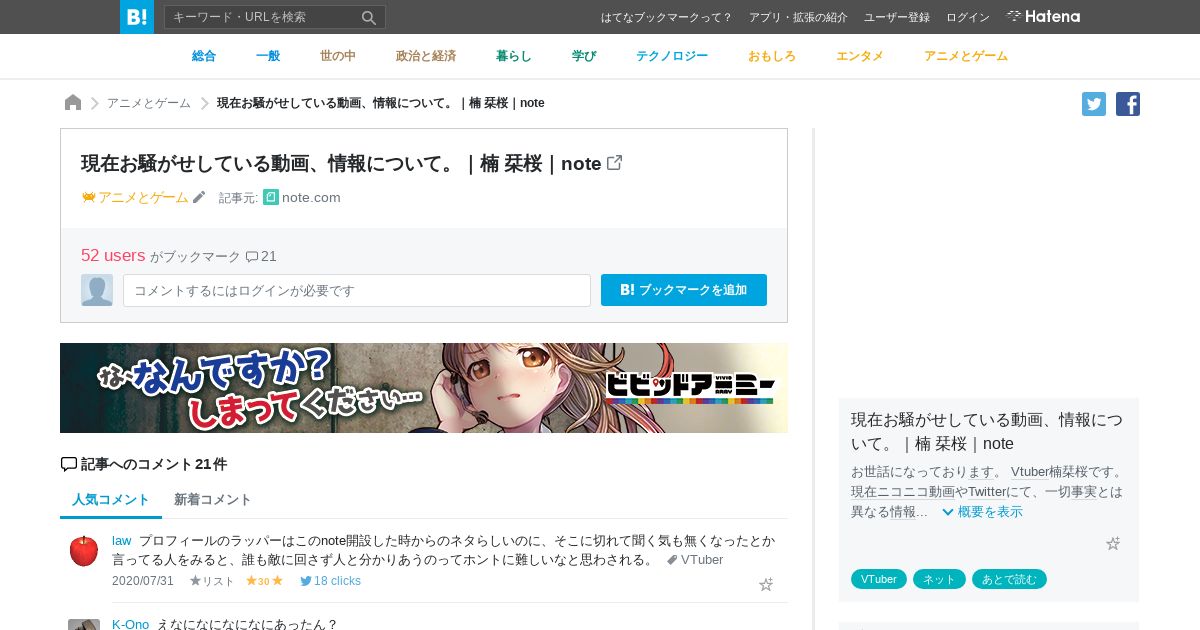Screen dimensions: 1200x630
Task: Open the article title link
Action: 341,163
